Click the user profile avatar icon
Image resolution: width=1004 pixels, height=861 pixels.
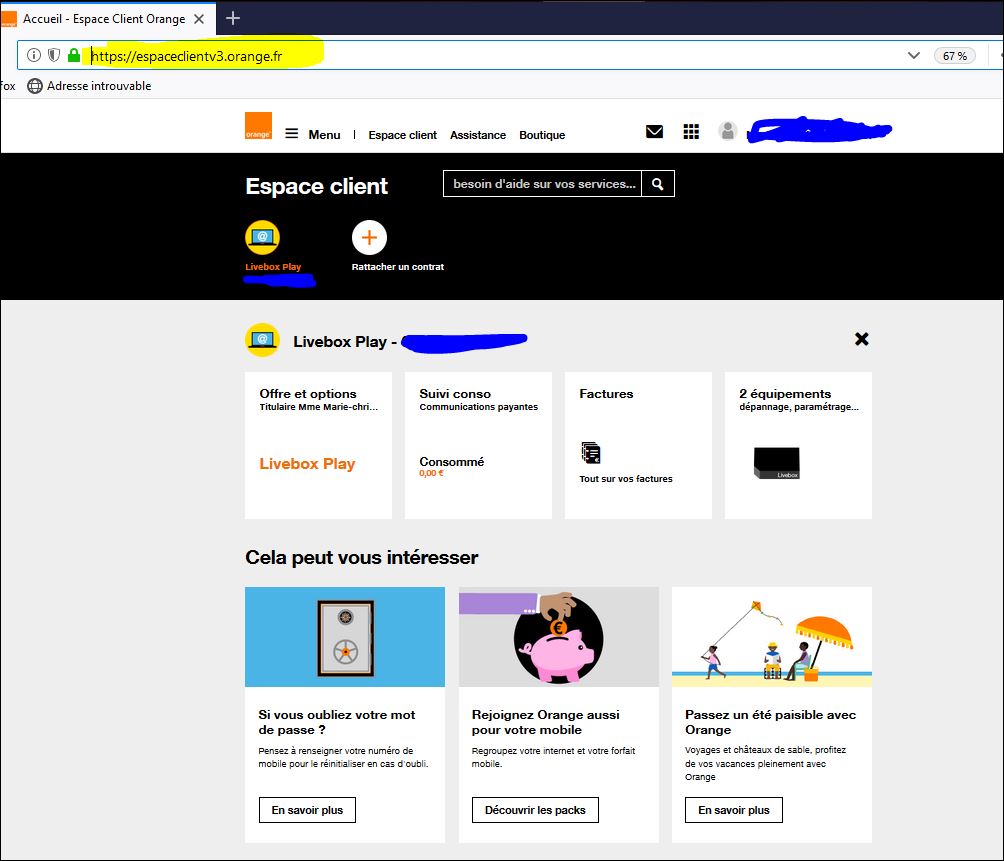(728, 131)
